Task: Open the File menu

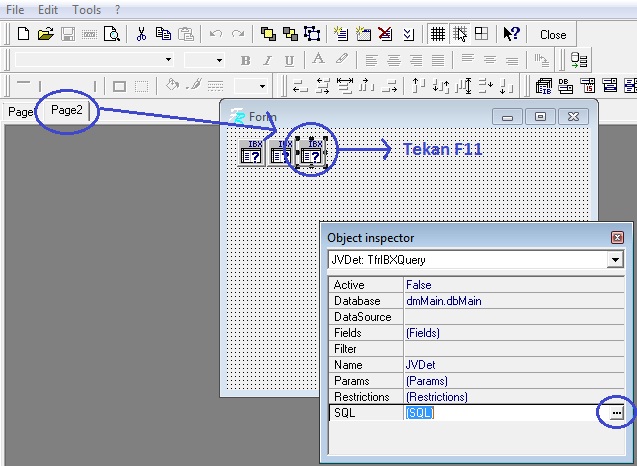Action: [15, 9]
